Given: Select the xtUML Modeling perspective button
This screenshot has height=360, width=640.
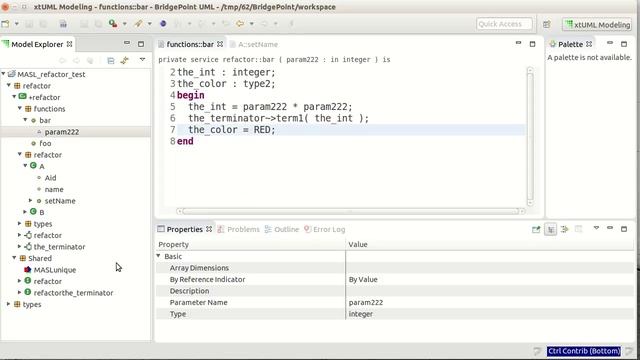Looking at the screenshot, I should (597, 24).
